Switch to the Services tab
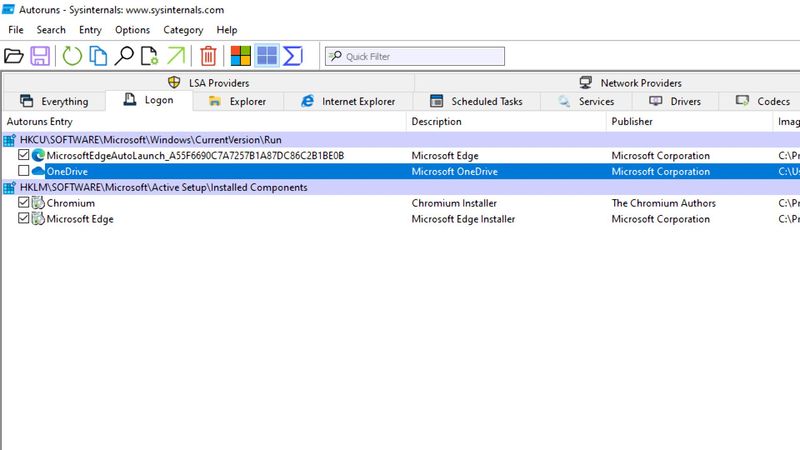The height and width of the screenshot is (450, 800). click(x=586, y=101)
